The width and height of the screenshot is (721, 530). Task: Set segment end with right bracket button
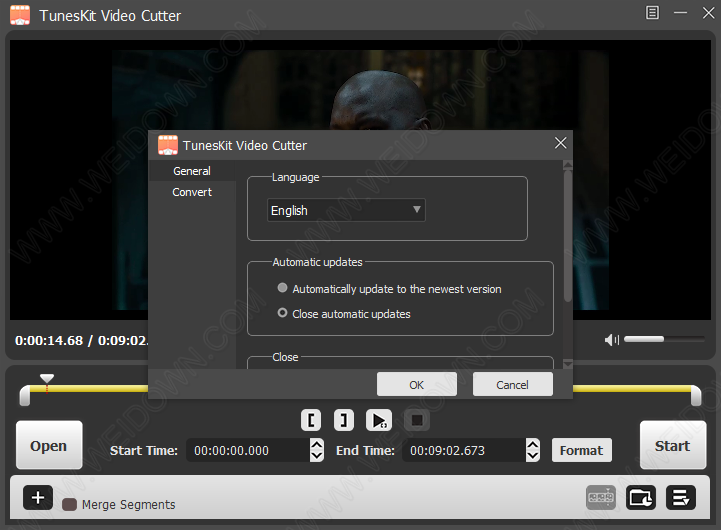pyautogui.click(x=344, y=420)
